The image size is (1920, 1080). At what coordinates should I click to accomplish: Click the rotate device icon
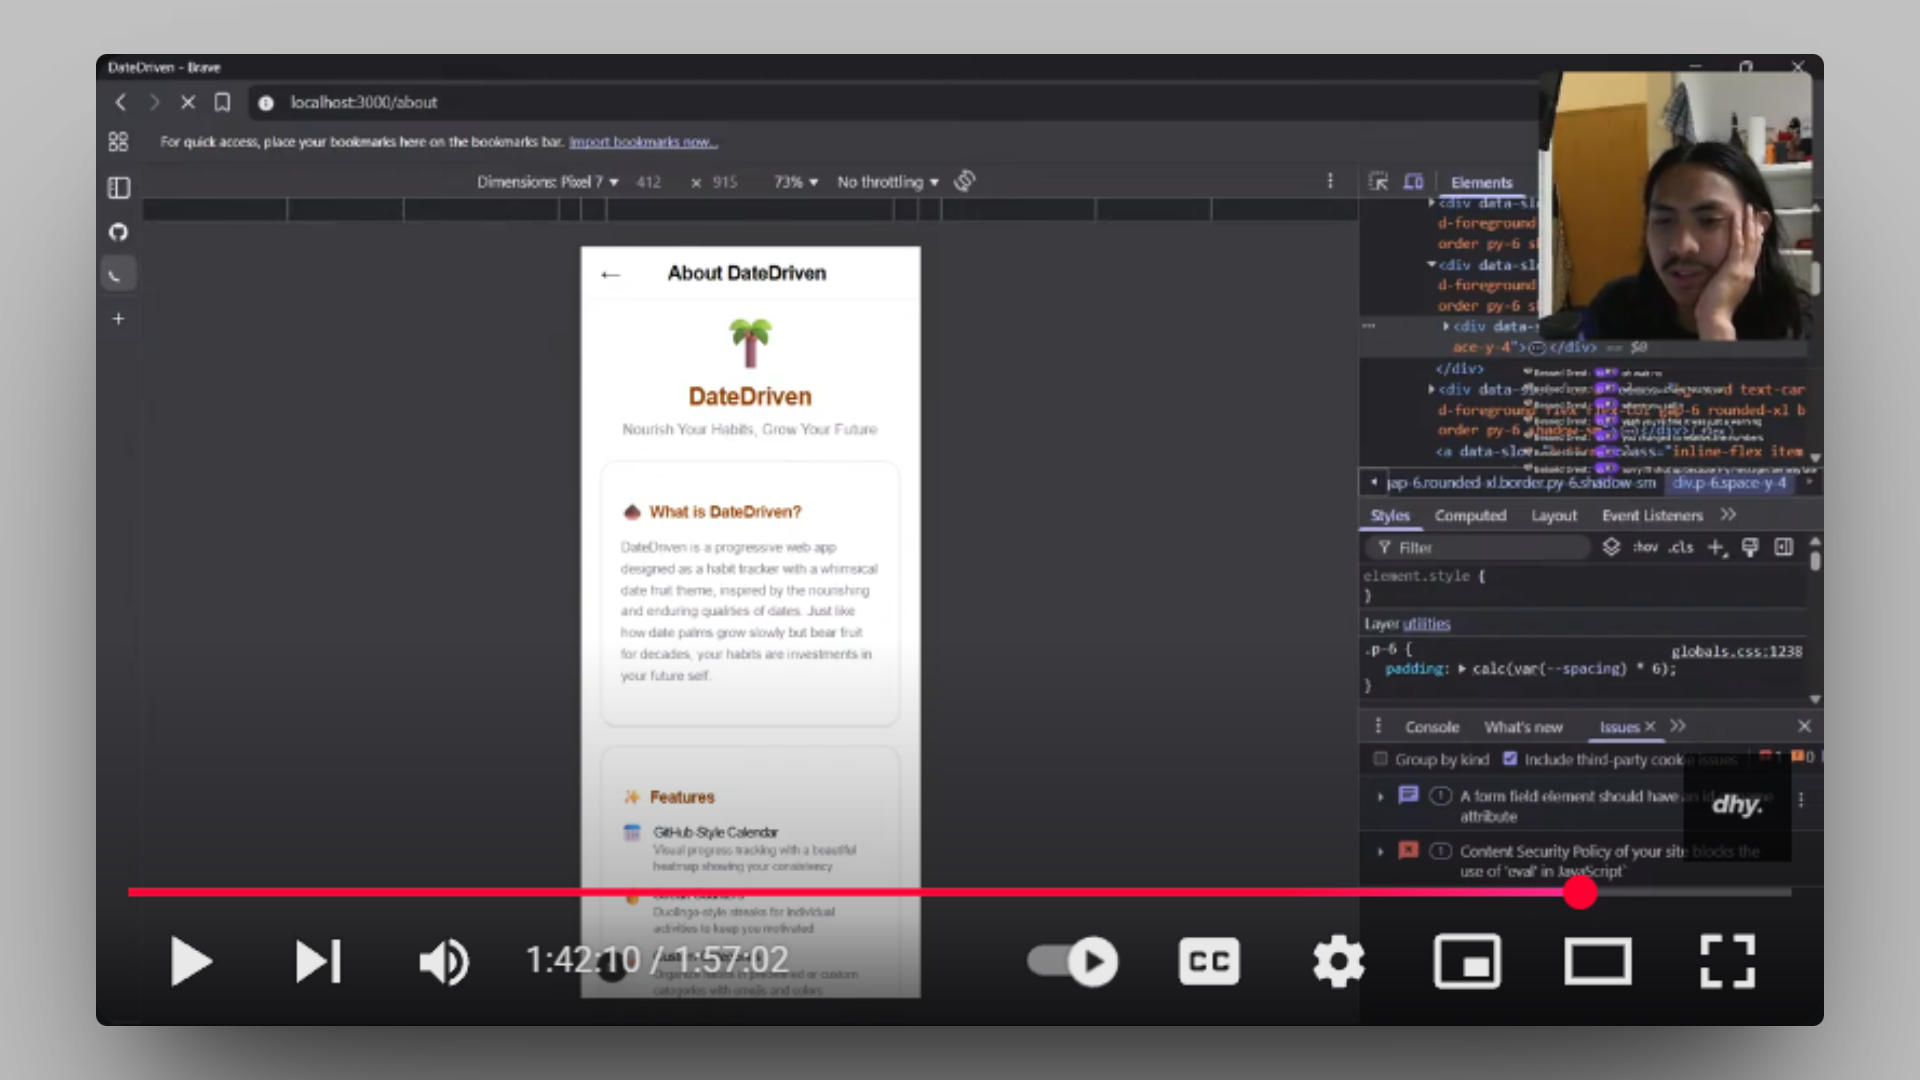[964, 181]
